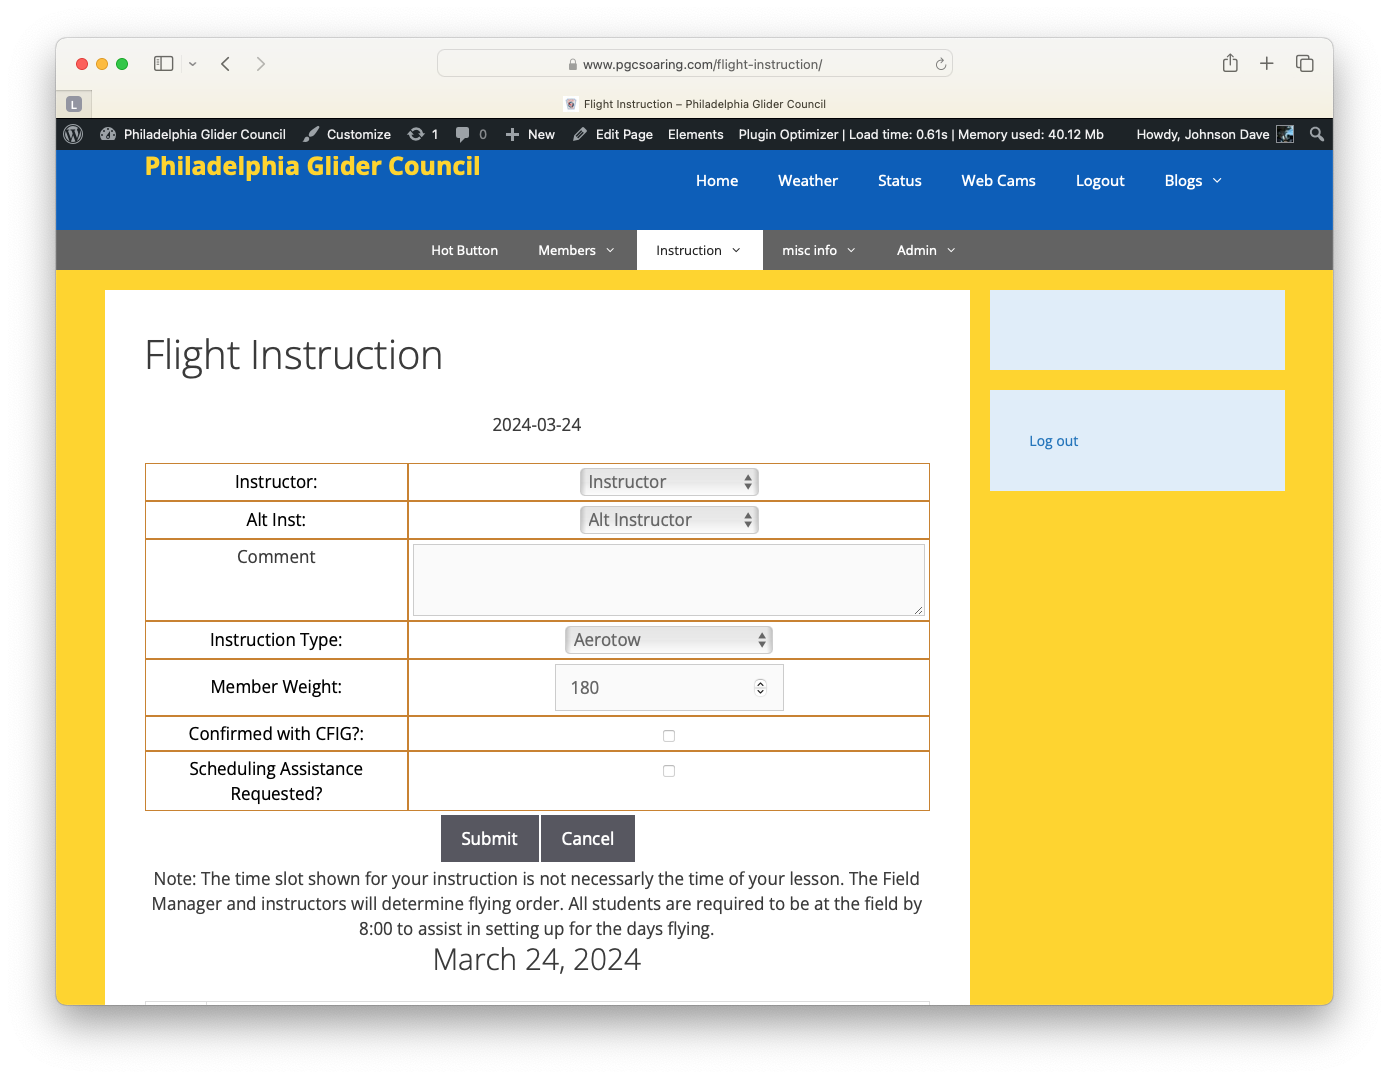Open Safari tab overview icon
The width and height of the screenshot is (1389, 1079).
tap(1305, 64)
